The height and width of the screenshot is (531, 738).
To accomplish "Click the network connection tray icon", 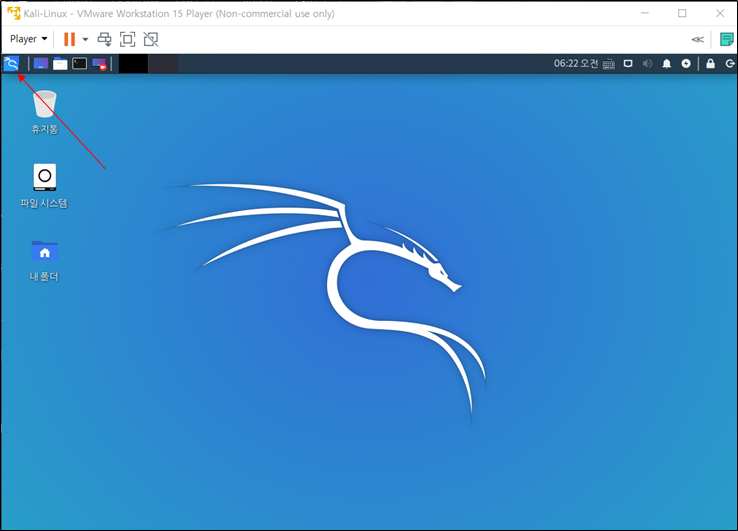I will (x=628, y=64).
